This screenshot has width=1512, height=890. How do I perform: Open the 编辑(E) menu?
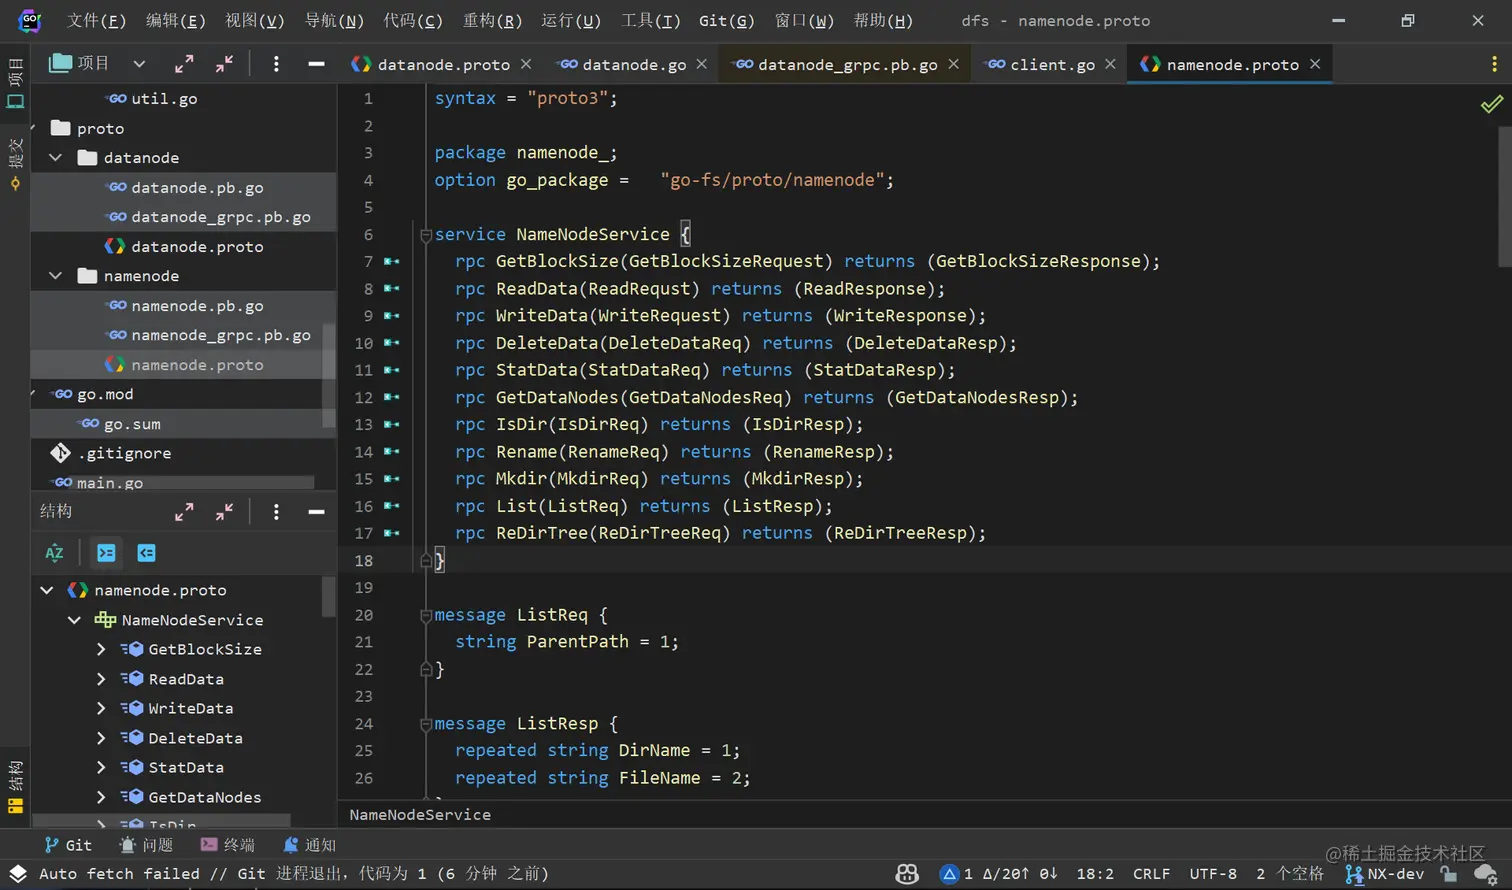[176, 20]
